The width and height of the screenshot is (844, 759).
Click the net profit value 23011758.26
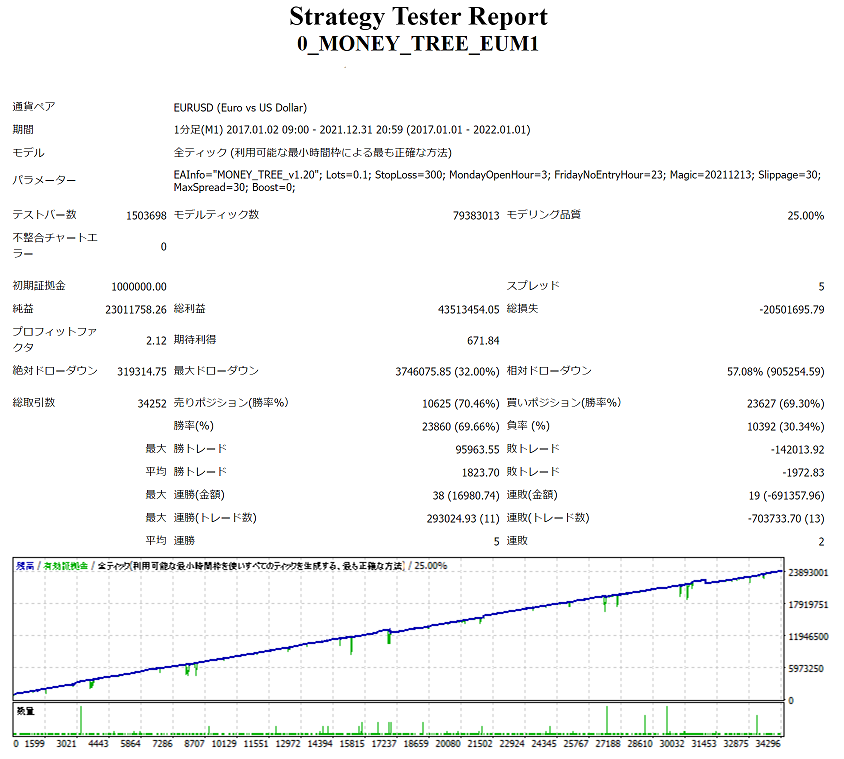click(x=136, y=310)
